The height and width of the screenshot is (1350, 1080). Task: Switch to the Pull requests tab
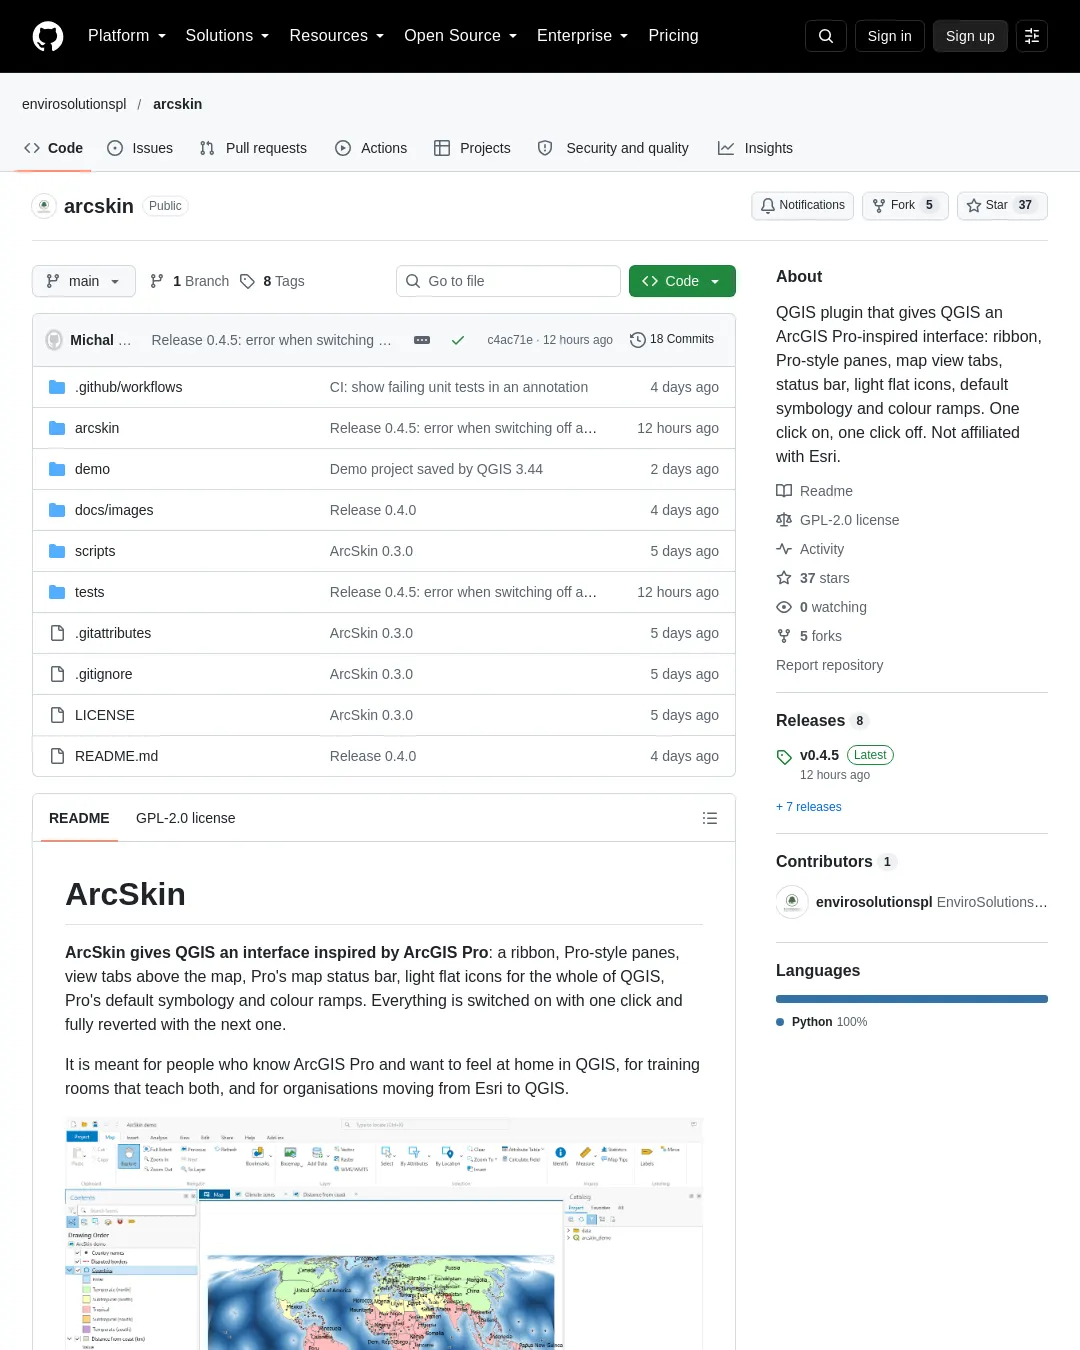tap(253, 148)
